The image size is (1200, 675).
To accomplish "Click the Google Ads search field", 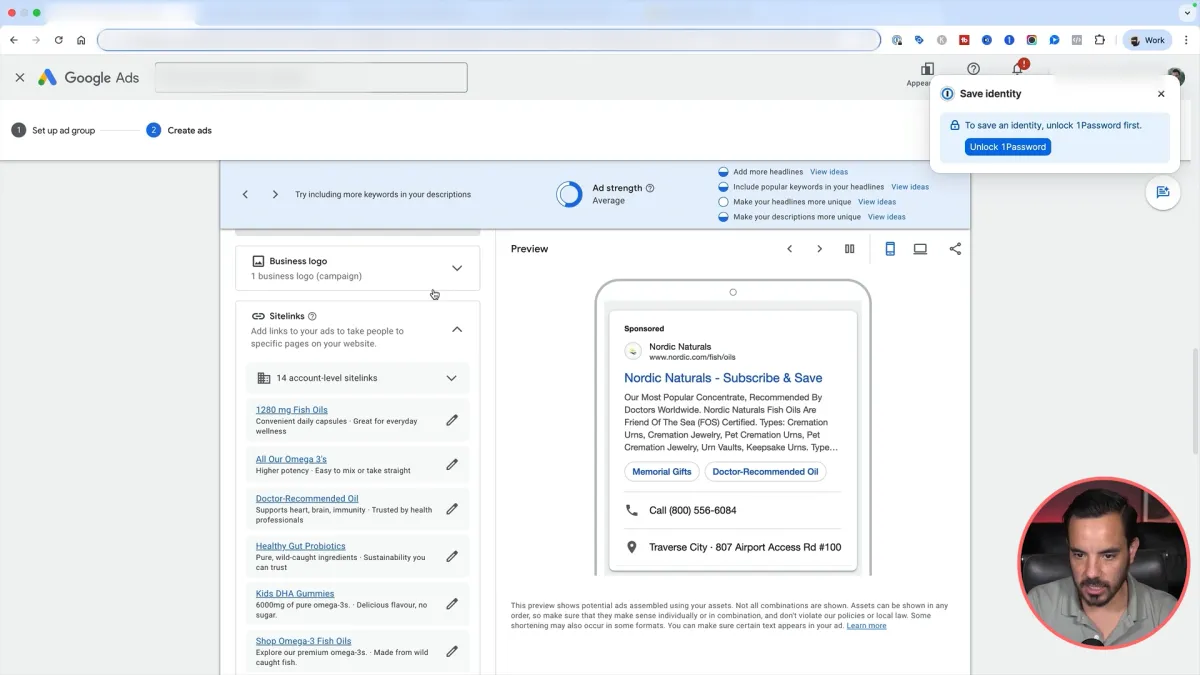I will 311,77.
